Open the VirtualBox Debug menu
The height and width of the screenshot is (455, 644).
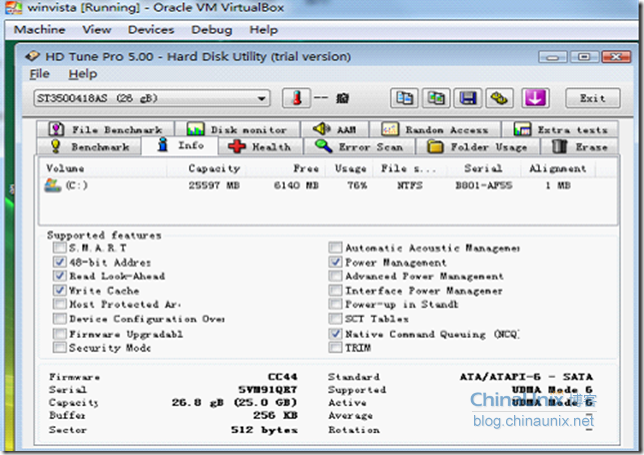(212, 30)
